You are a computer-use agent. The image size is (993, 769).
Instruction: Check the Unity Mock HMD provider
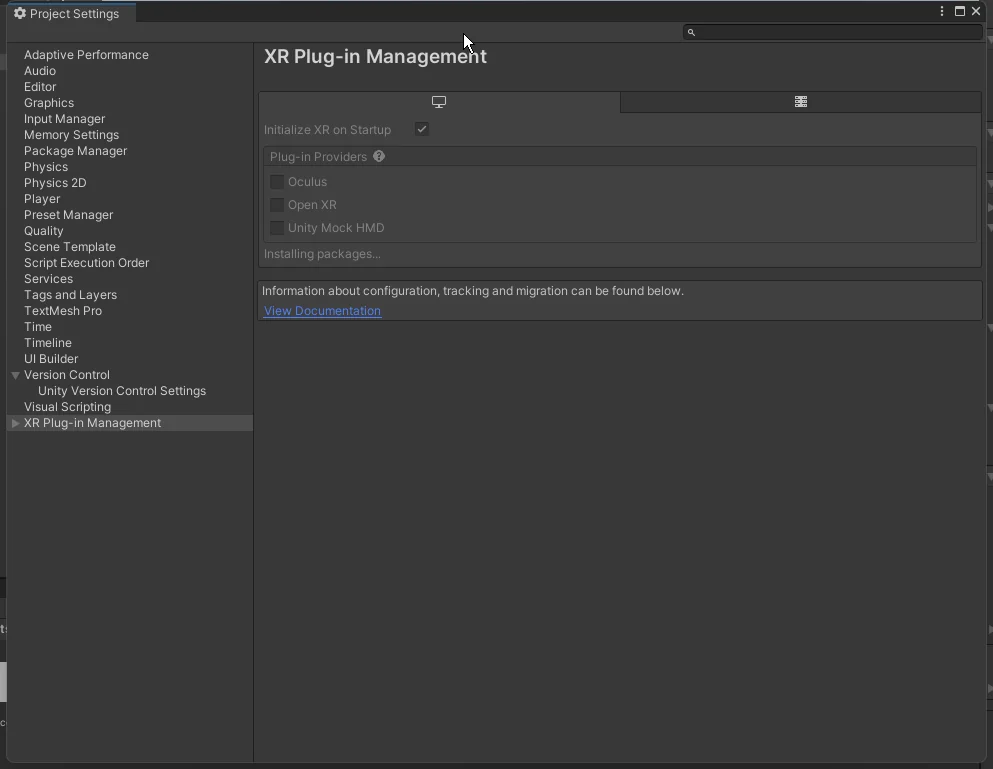point(277,228)
